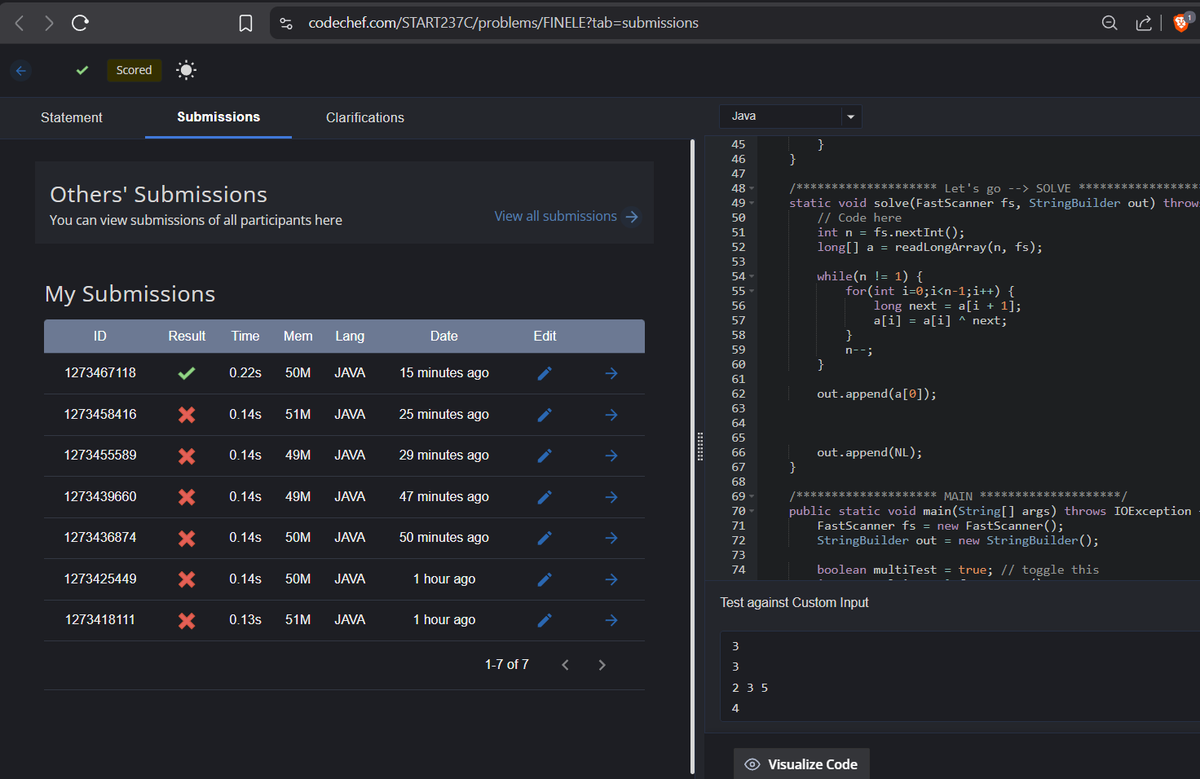
Task: Click the blue back arrow icon
Action: click(22, 70)
